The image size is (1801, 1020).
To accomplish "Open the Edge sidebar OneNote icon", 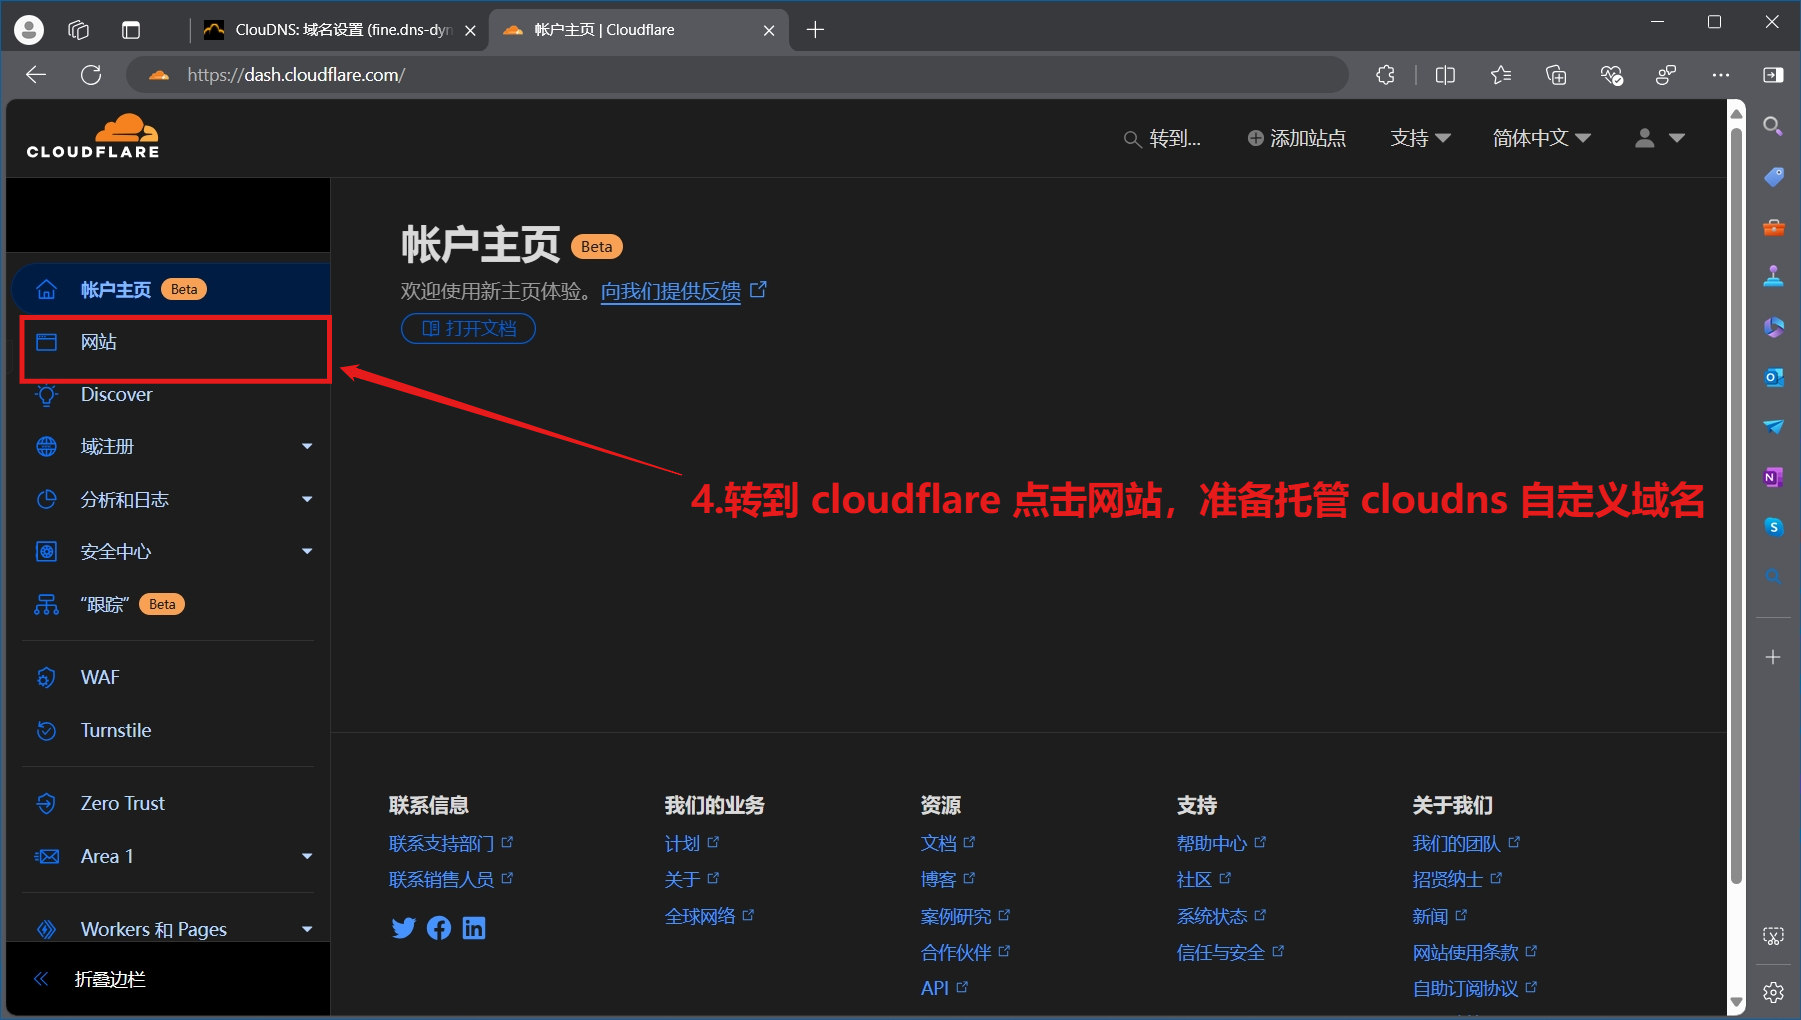I will coord(1773,477).
